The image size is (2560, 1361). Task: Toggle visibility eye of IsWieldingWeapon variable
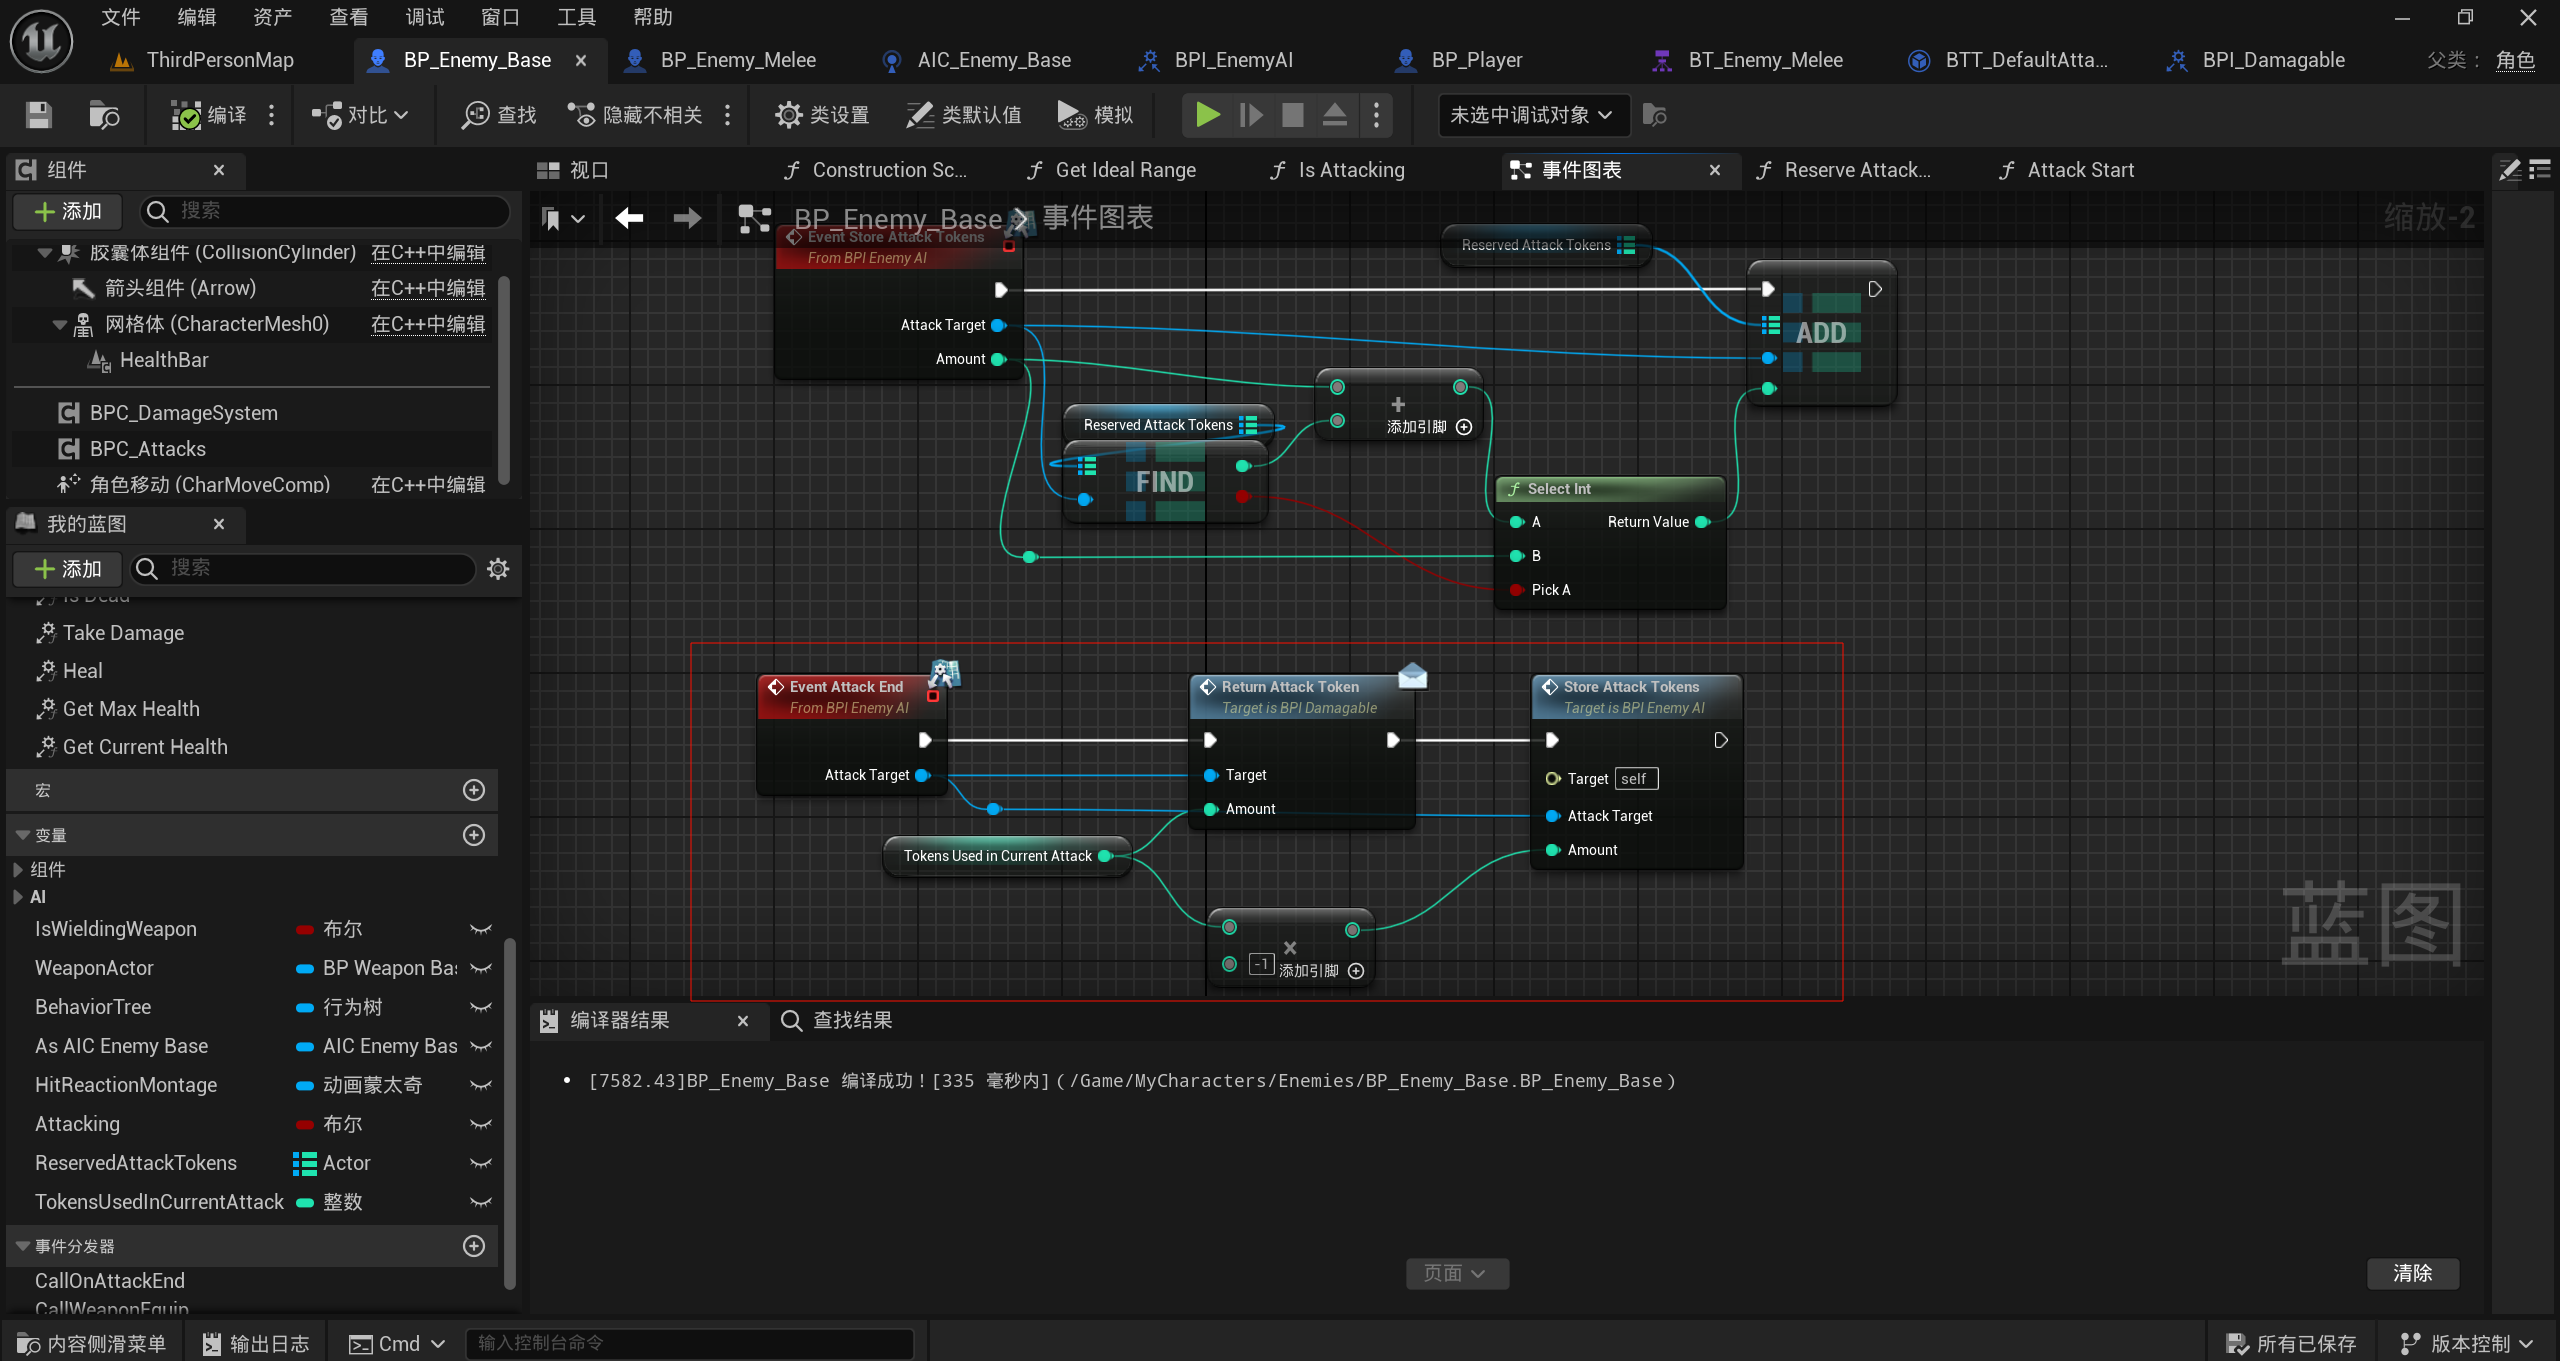(x=481, y=929)
